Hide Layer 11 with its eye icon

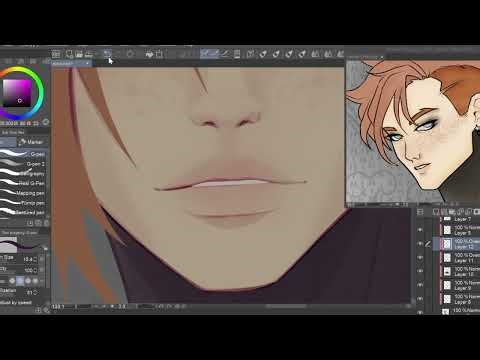(x=420, y=258)
